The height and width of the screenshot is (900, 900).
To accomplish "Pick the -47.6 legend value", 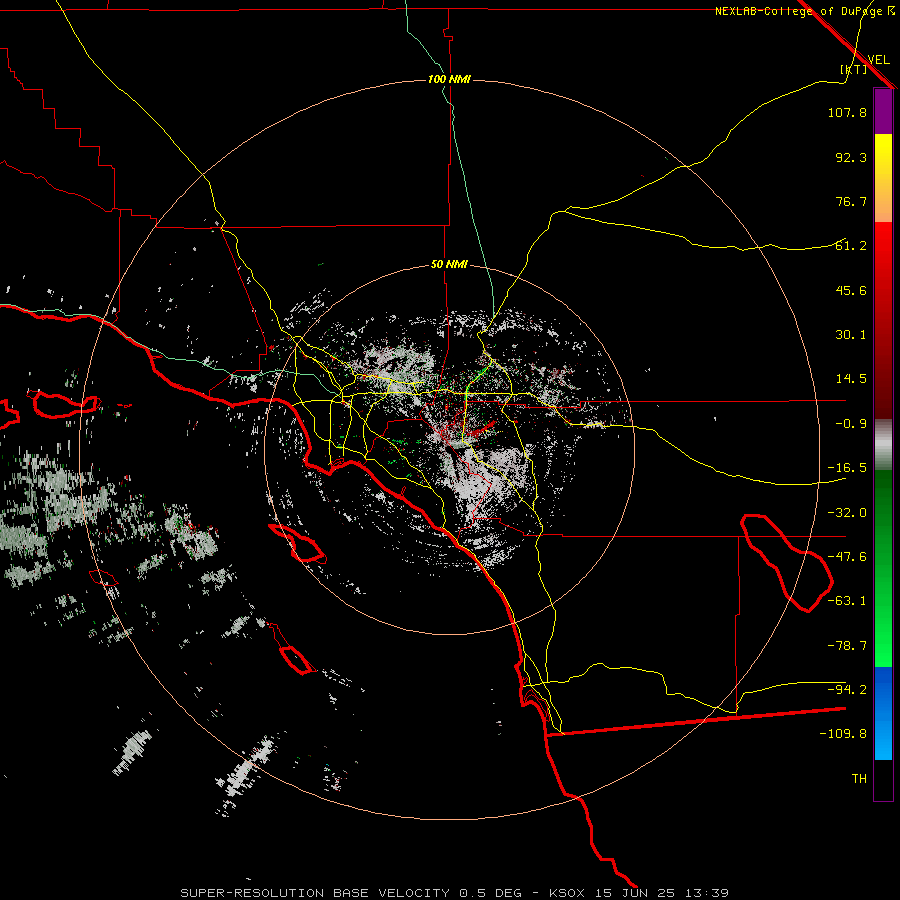I will point(847,557).
